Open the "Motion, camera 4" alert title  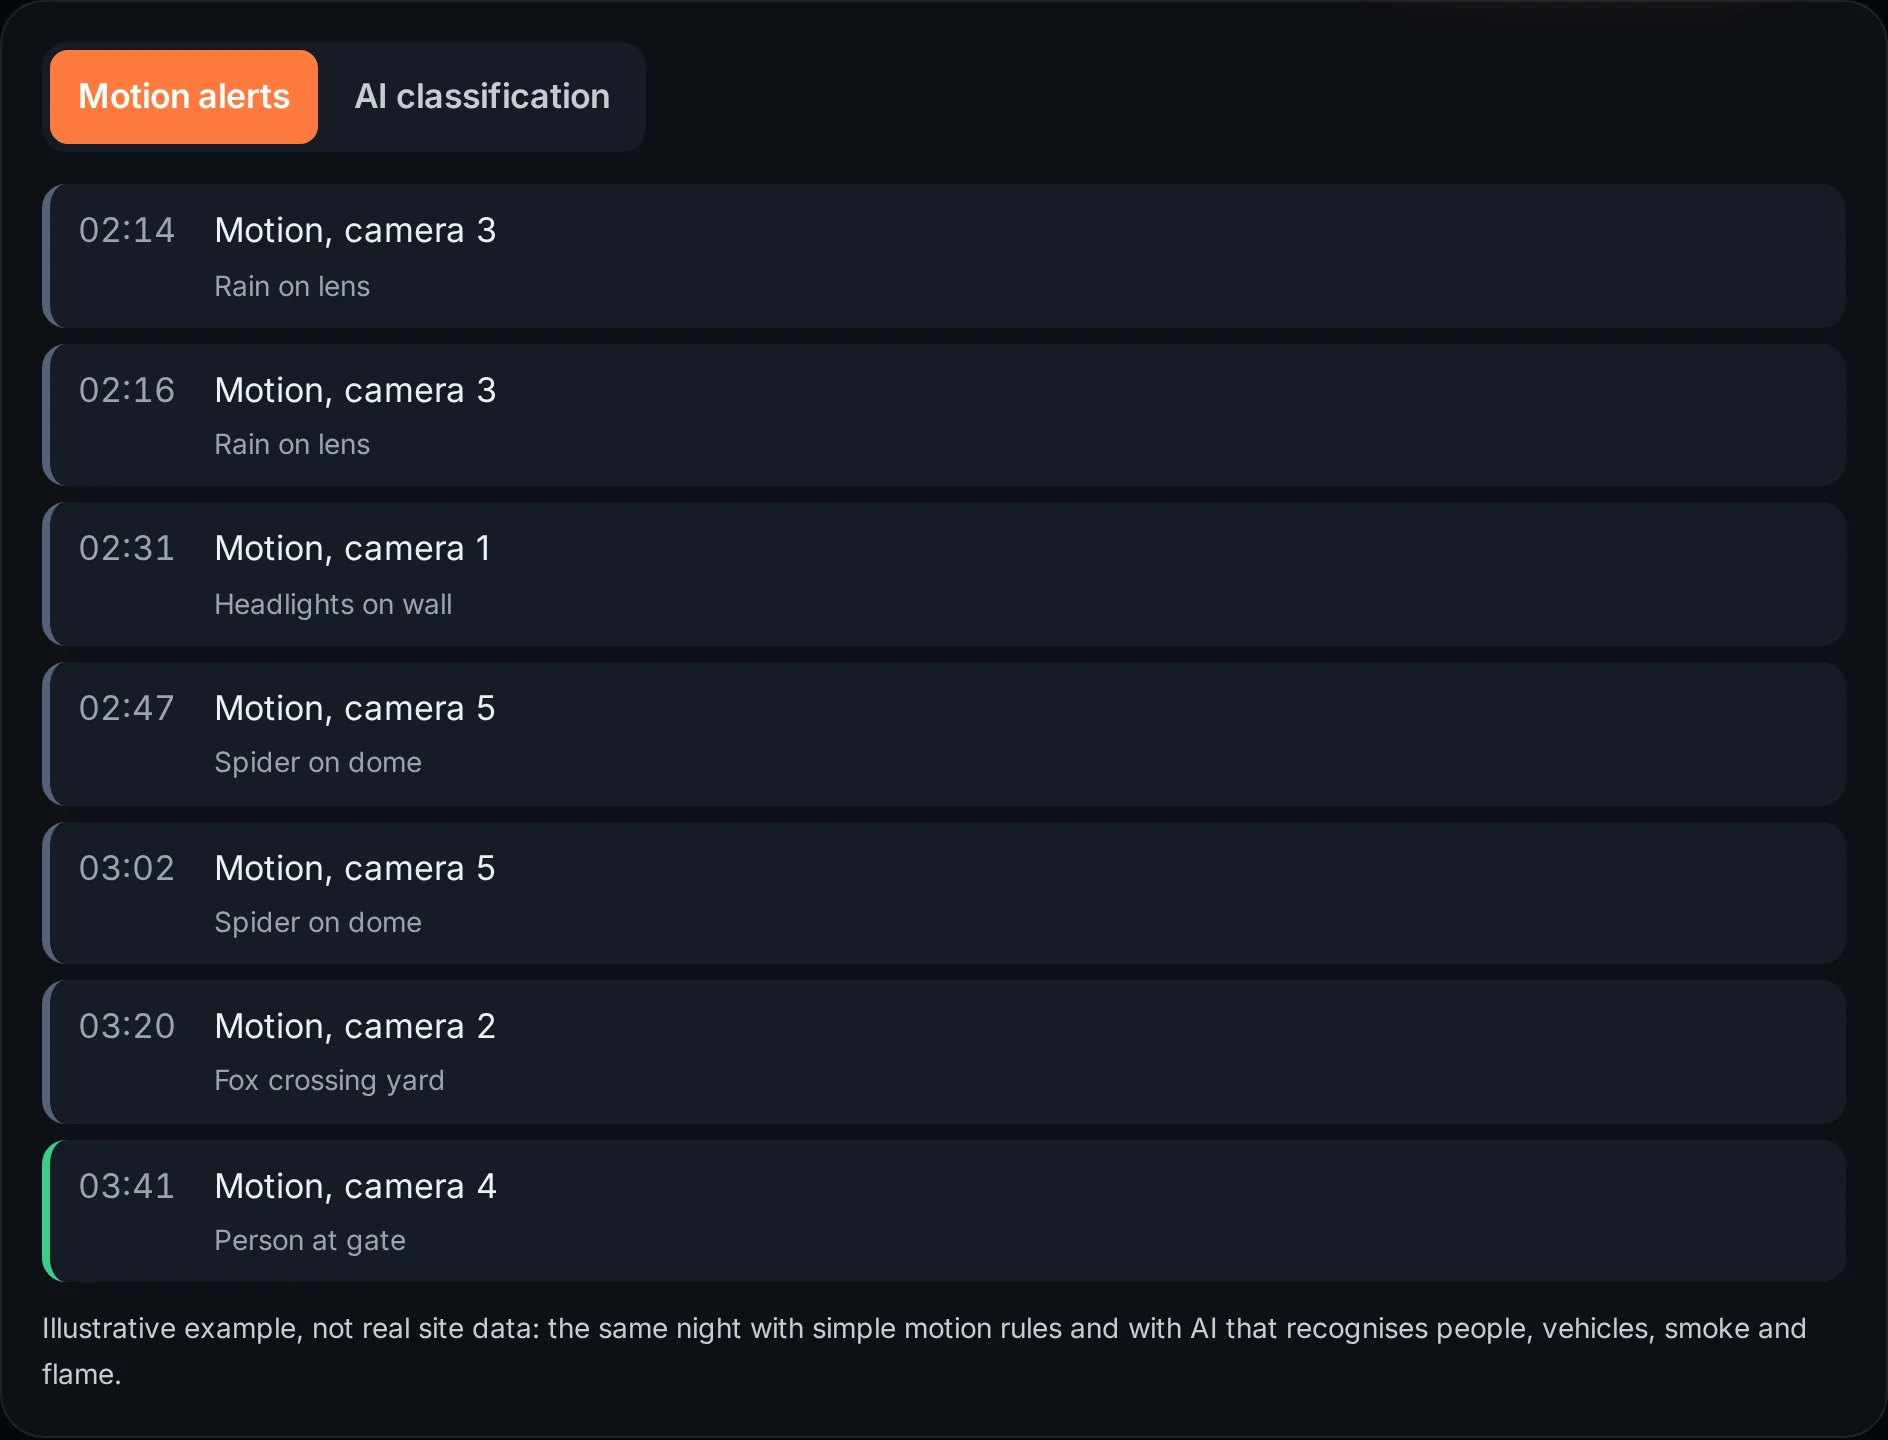(355, 1187)
